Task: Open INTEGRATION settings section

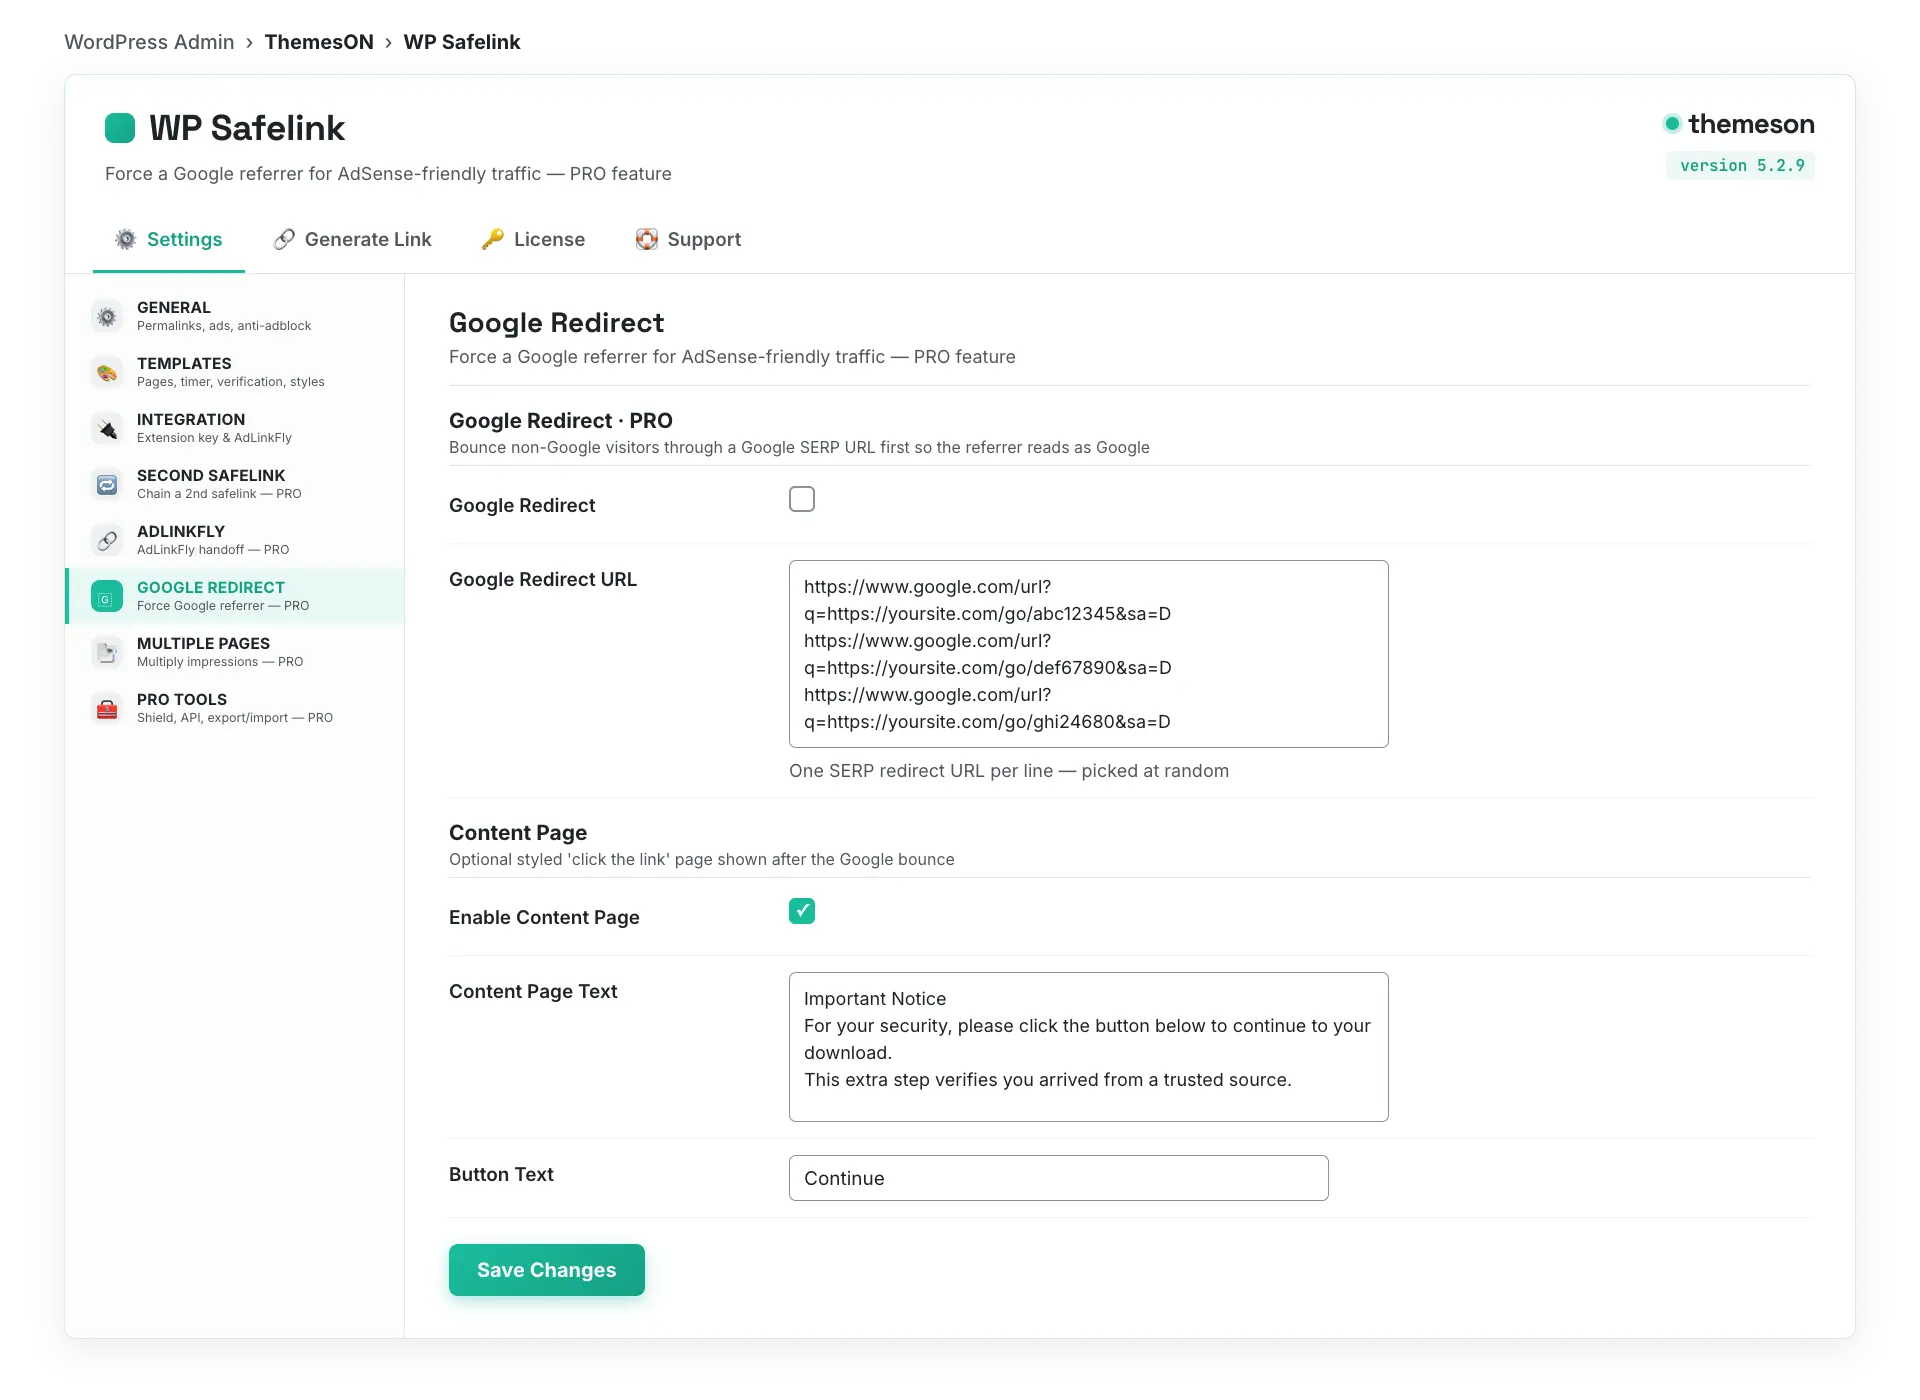Action: (235, 428)
